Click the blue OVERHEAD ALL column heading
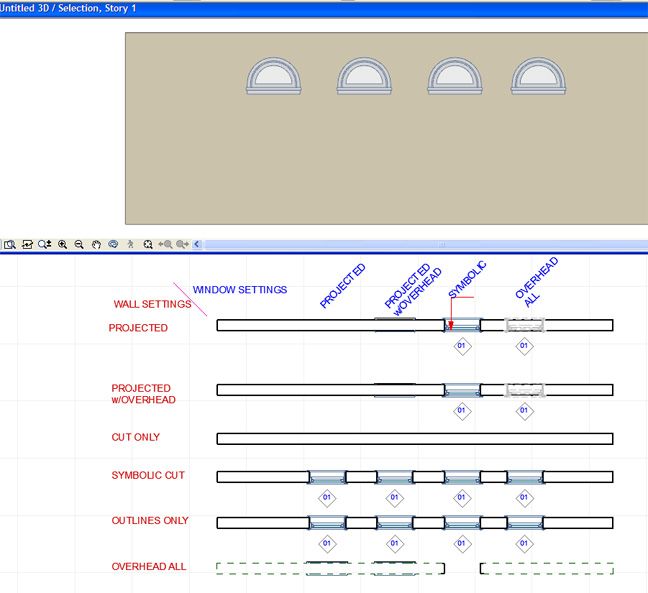 [x=536, y=282]
